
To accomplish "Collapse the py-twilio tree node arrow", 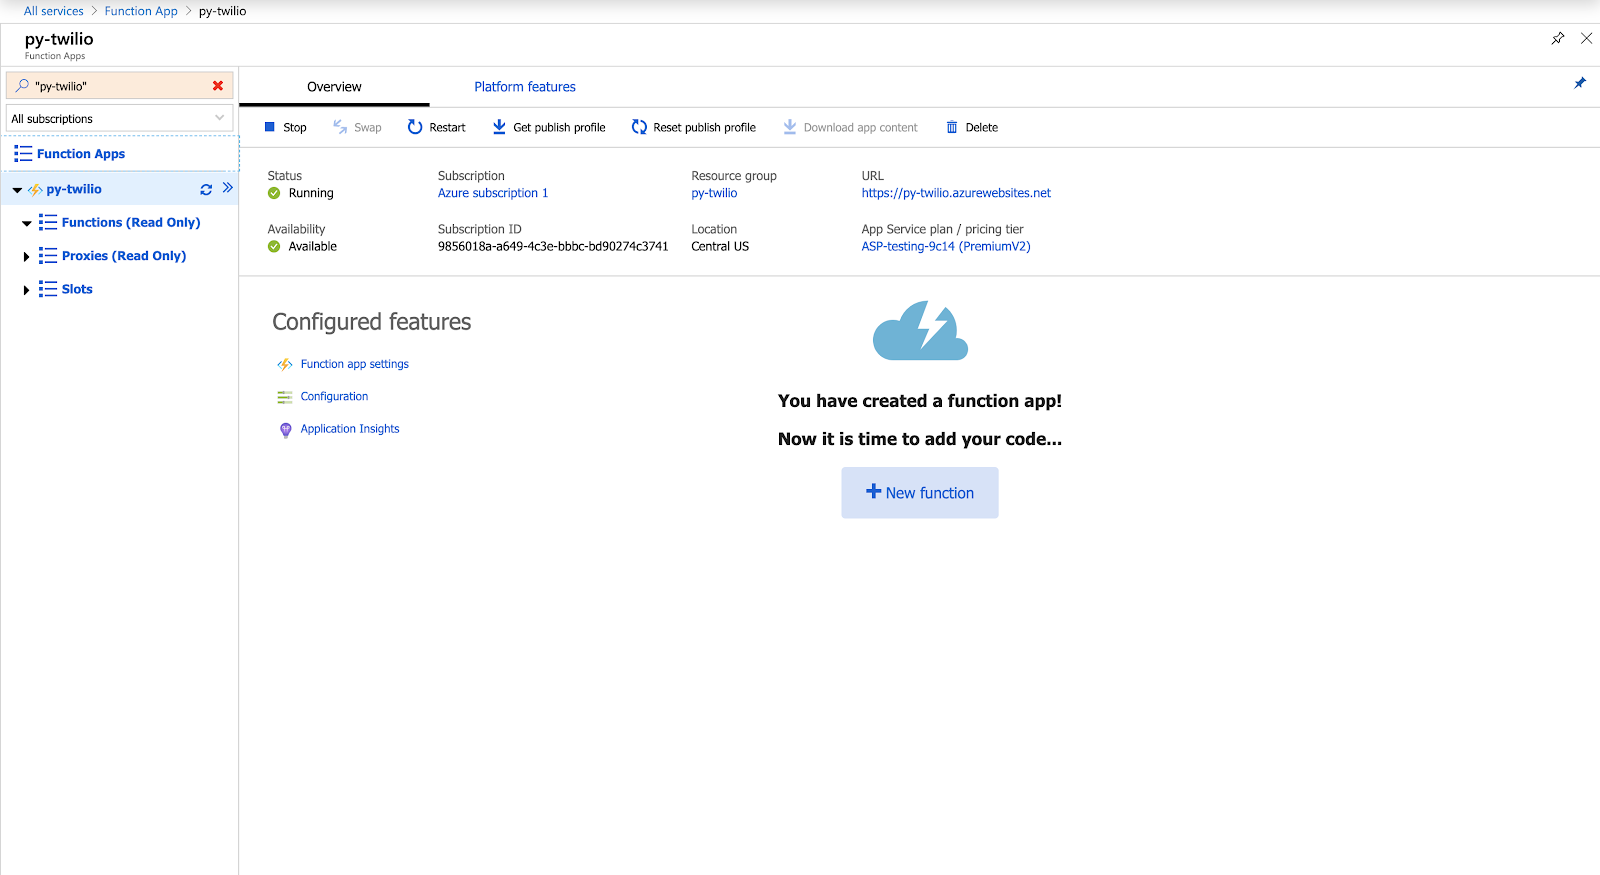I will tap(17, 190).
